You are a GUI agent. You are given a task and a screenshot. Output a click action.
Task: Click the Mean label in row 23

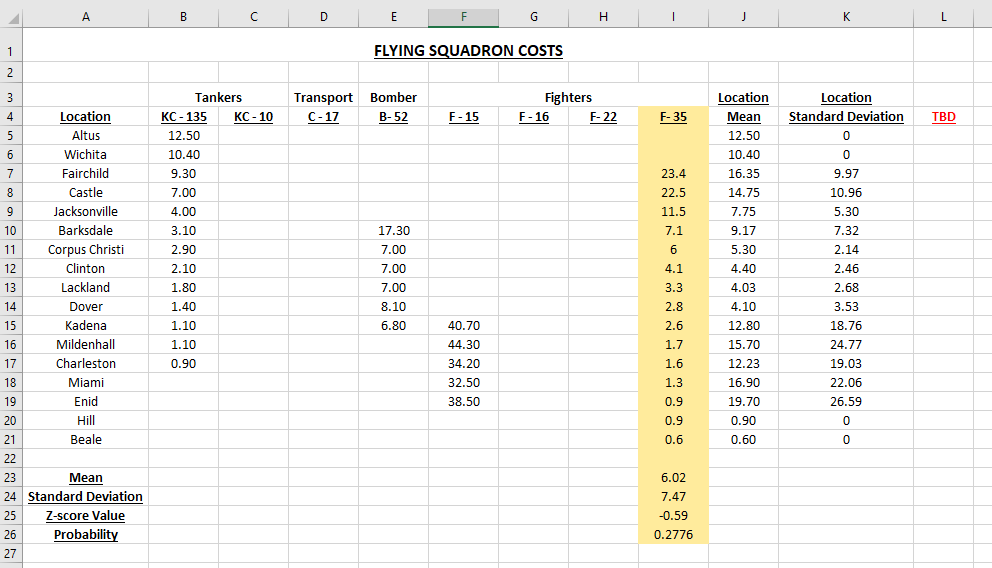(86, 478)
